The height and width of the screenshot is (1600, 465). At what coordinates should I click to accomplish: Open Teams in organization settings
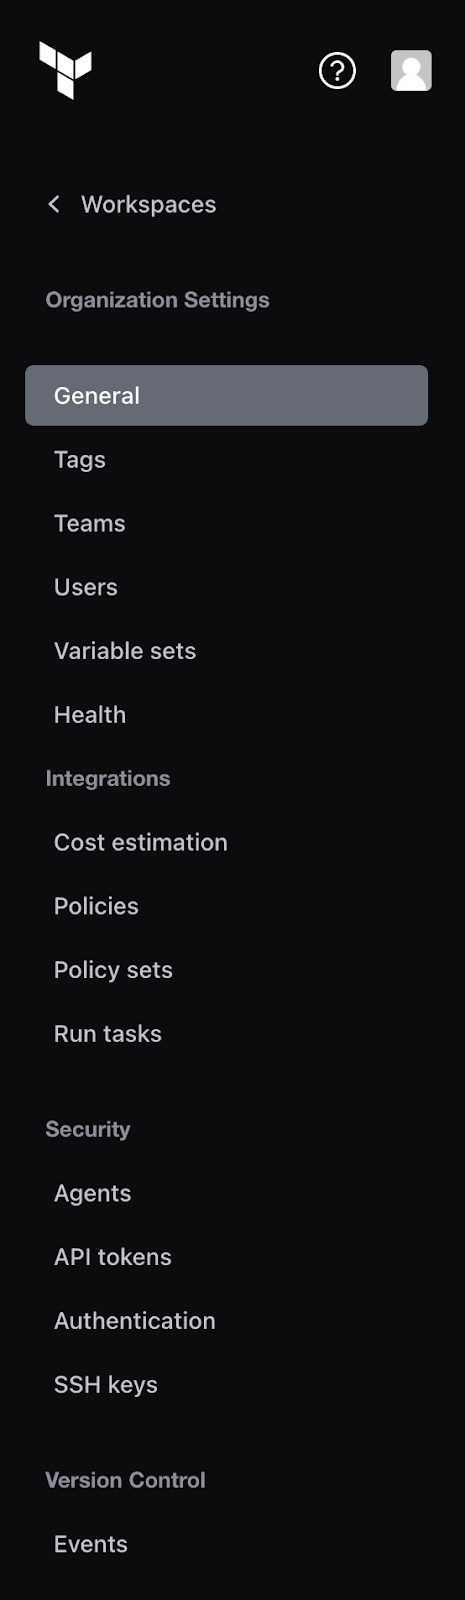coord(90,523)
